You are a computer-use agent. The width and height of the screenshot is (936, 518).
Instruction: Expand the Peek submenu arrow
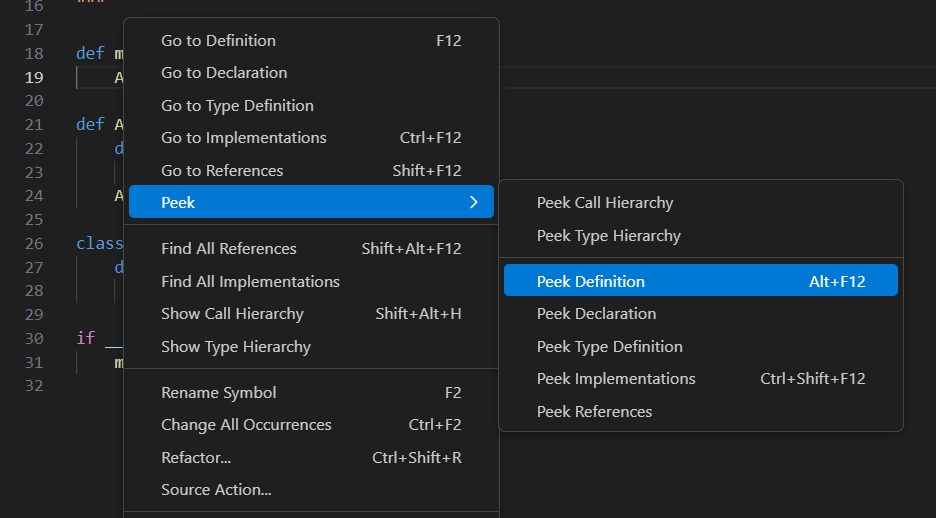[473, 203]
